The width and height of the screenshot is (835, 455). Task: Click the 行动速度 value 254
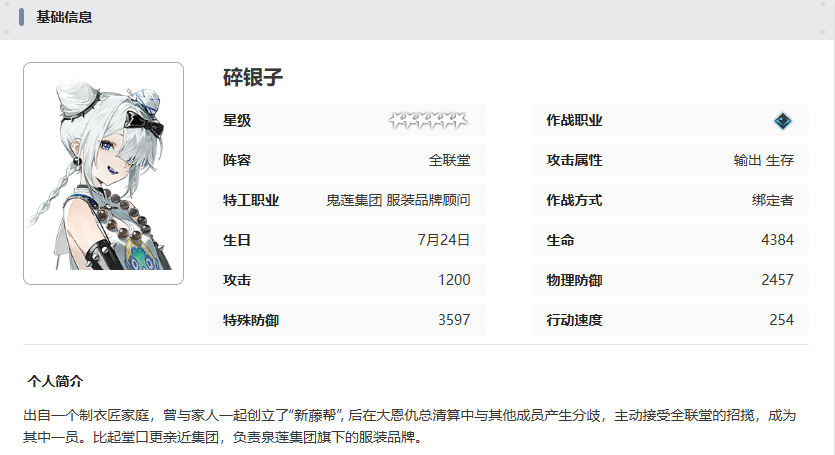click(x=781, y=320)
